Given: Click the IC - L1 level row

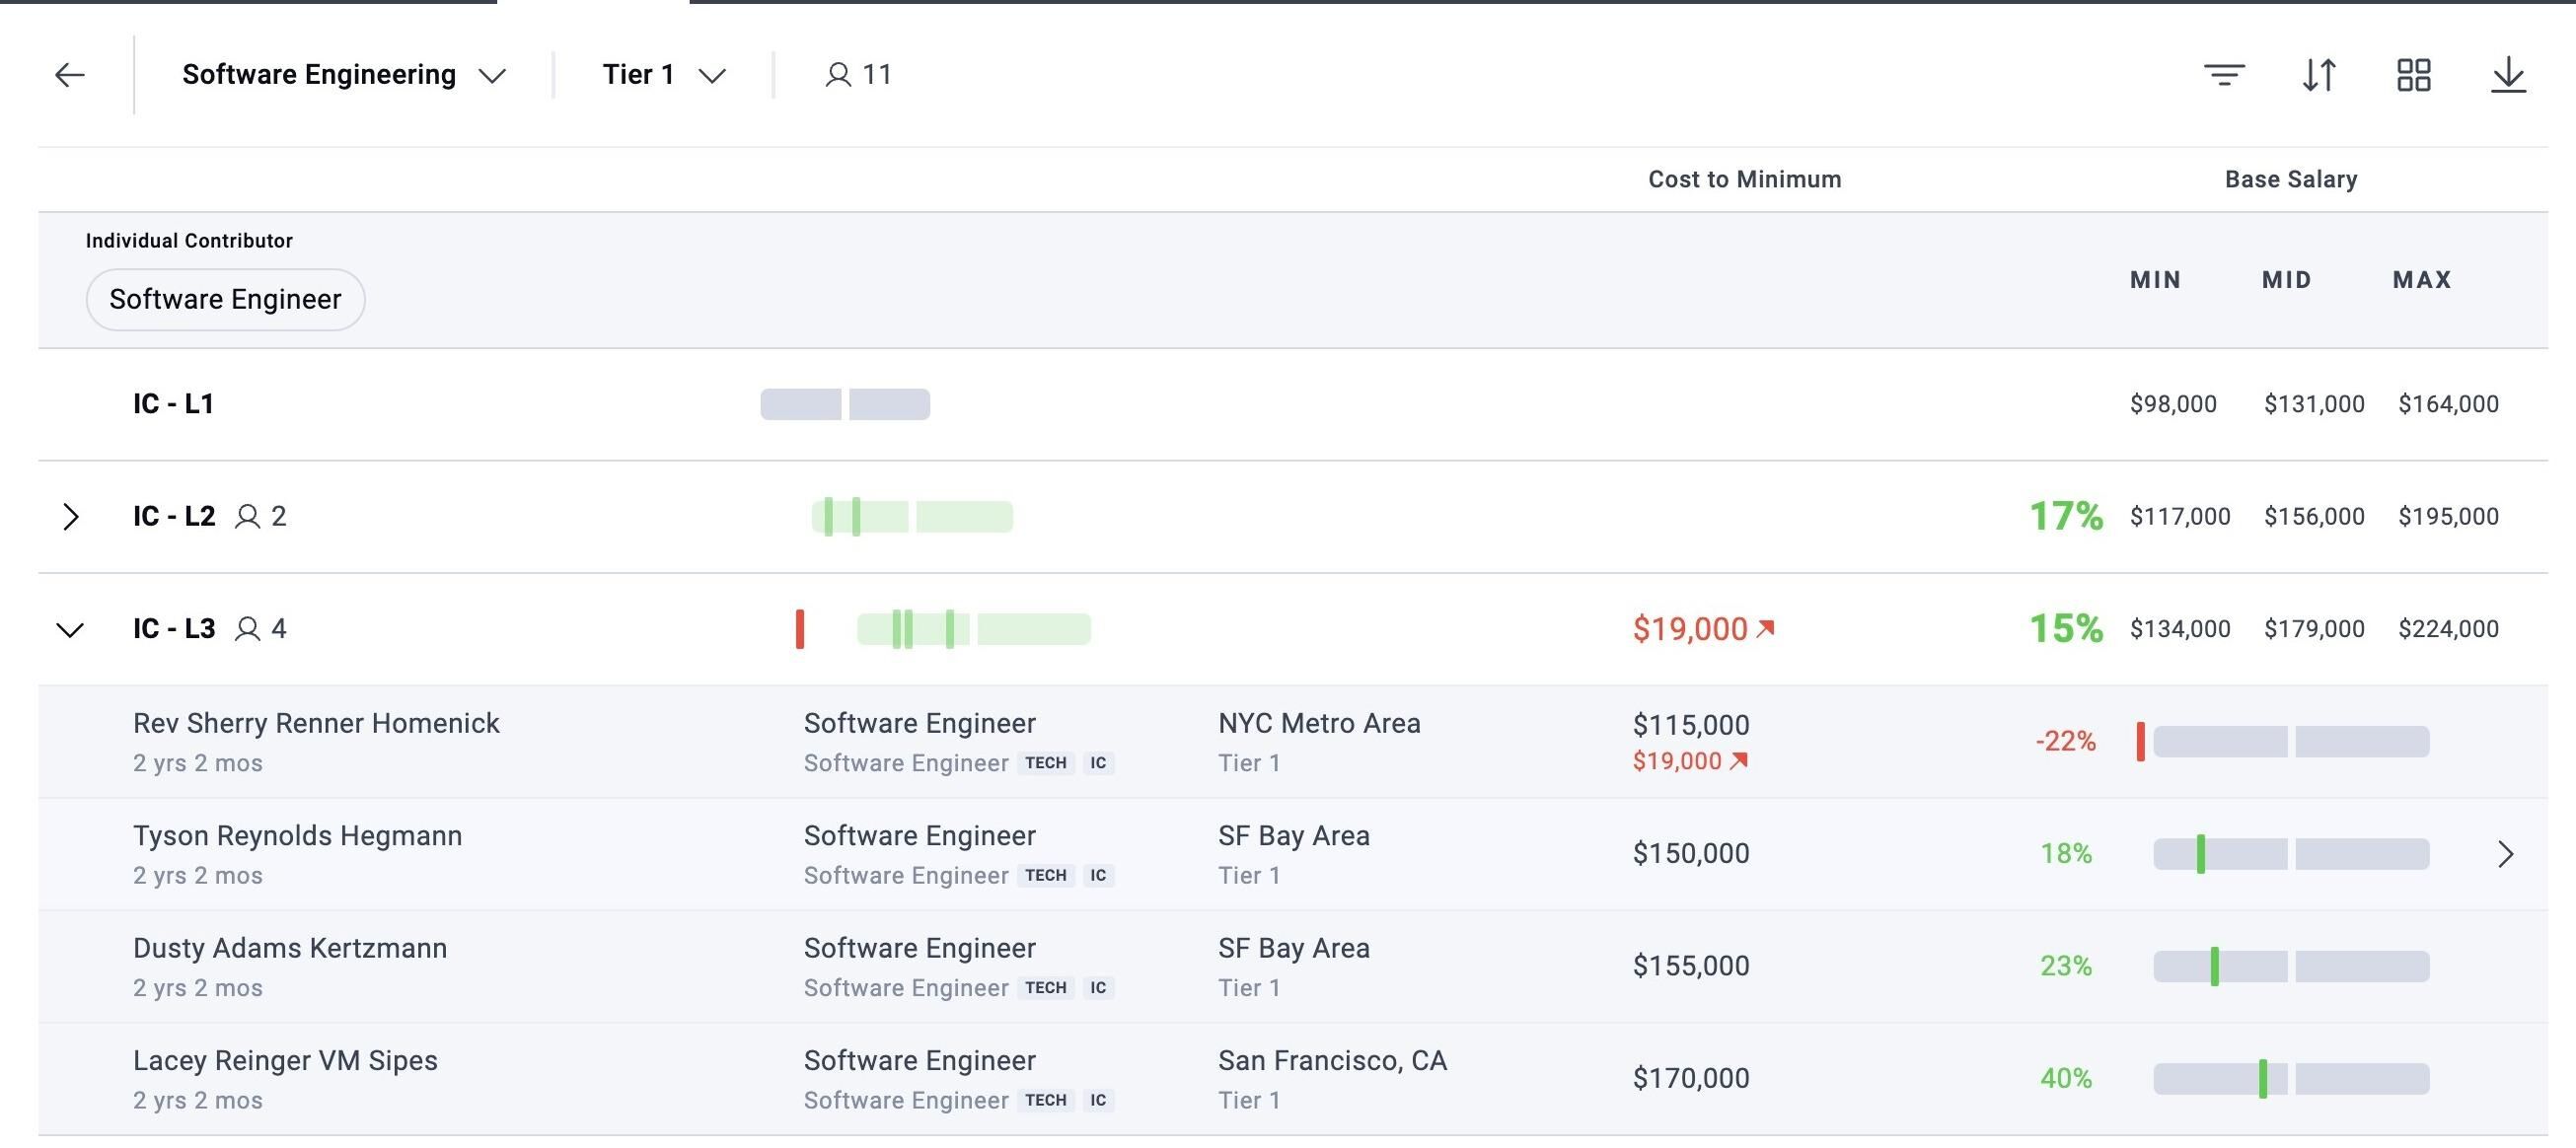Looking at the screenshot, I should click(1293, 404).
